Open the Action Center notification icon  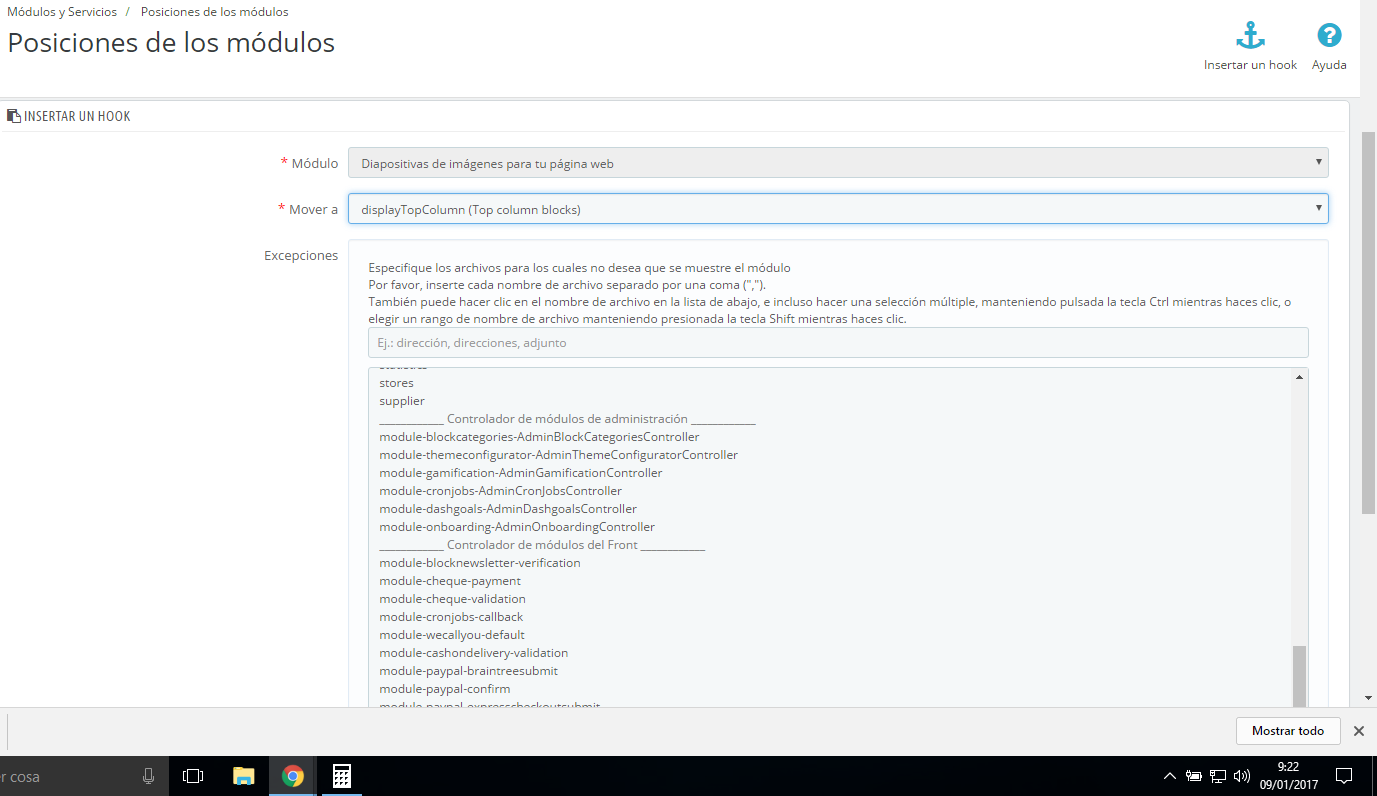(1344, 776)
